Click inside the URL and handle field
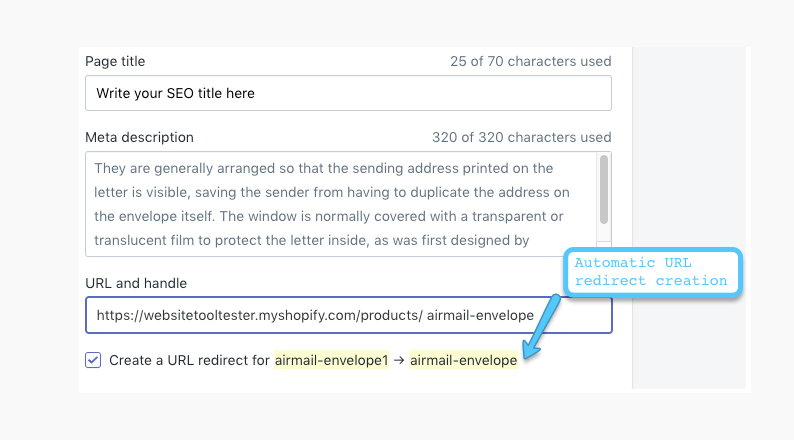794x440 pixels. tap(348, 315)
